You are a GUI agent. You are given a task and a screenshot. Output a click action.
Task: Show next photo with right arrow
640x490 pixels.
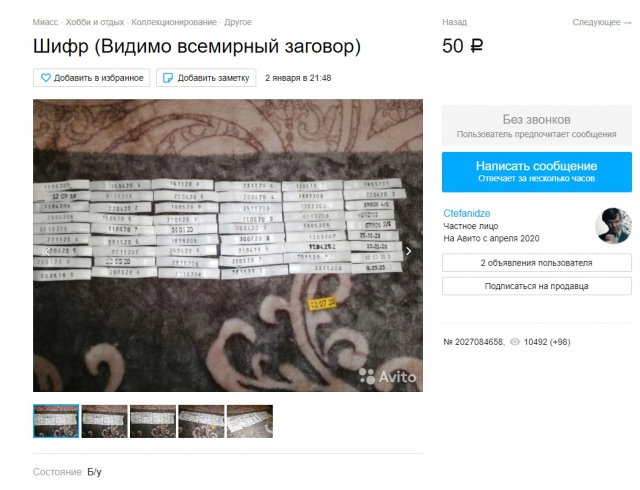[x=408, y=251]
